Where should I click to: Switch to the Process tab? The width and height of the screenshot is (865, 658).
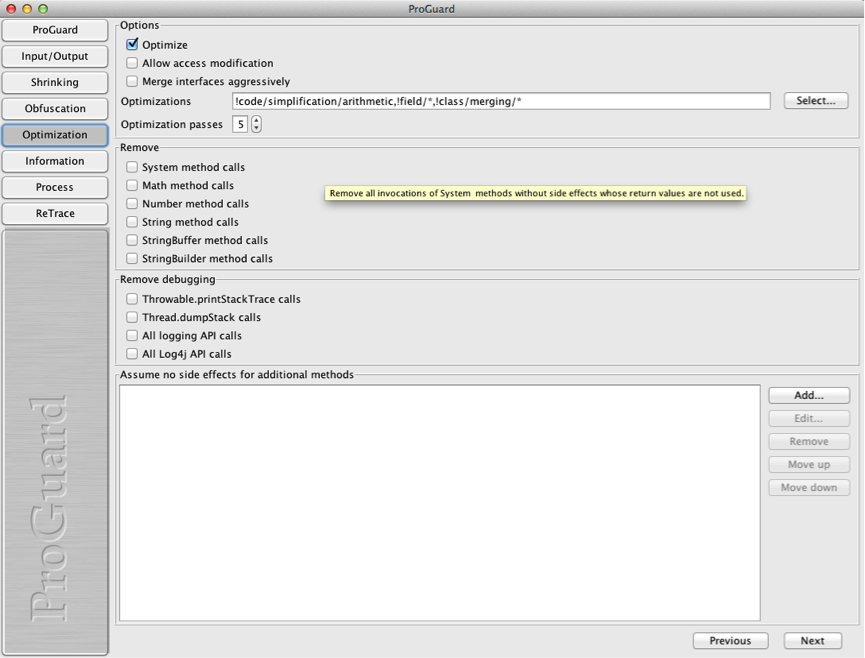click(55, 187)
